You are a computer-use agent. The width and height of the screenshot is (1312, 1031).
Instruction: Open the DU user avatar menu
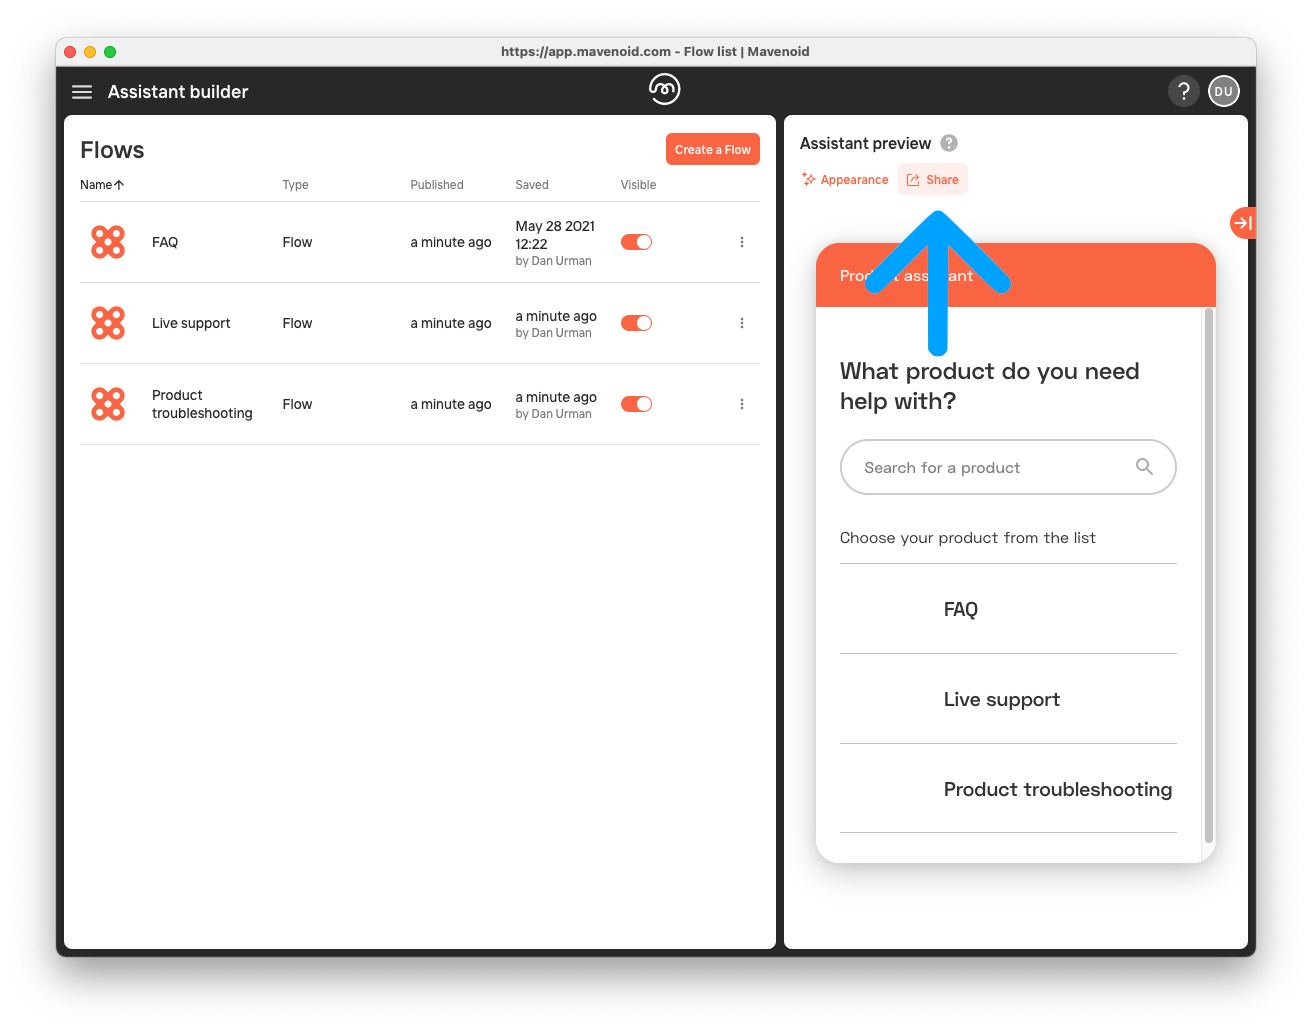(1224, 91)
